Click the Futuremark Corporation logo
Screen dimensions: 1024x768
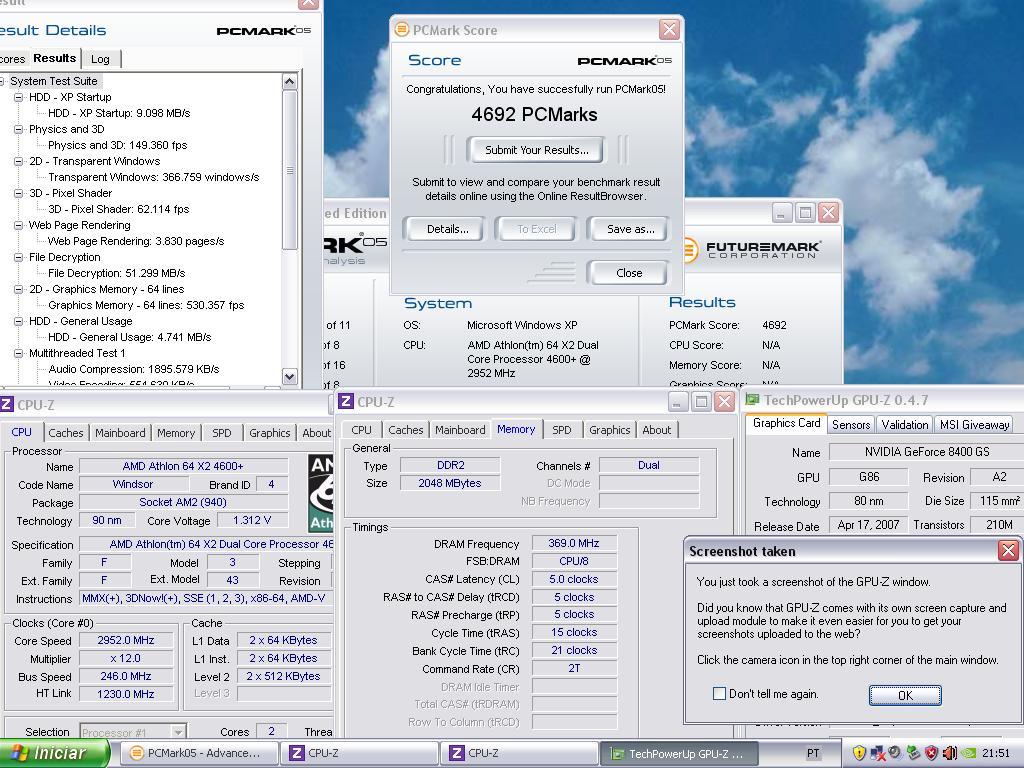tap(752, 250)
